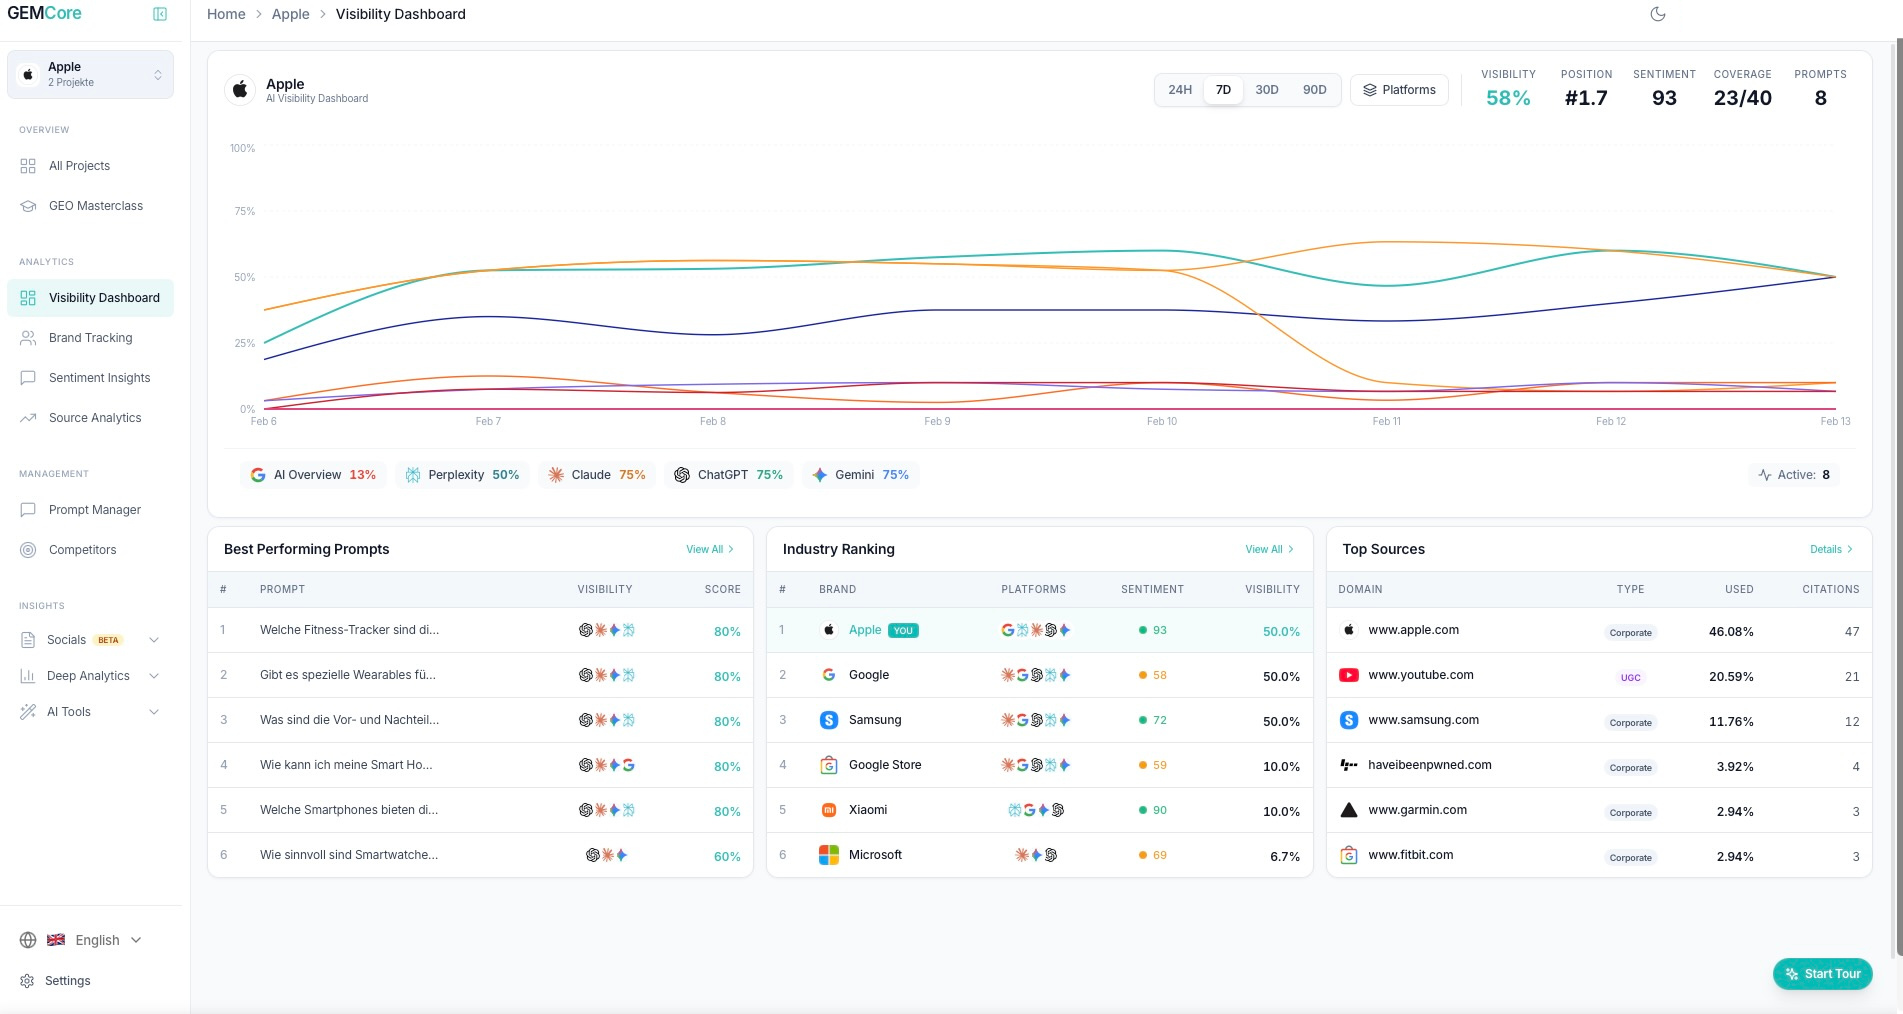
Task: Click the www.youtube.com source row
Action: click(1420, 675)
